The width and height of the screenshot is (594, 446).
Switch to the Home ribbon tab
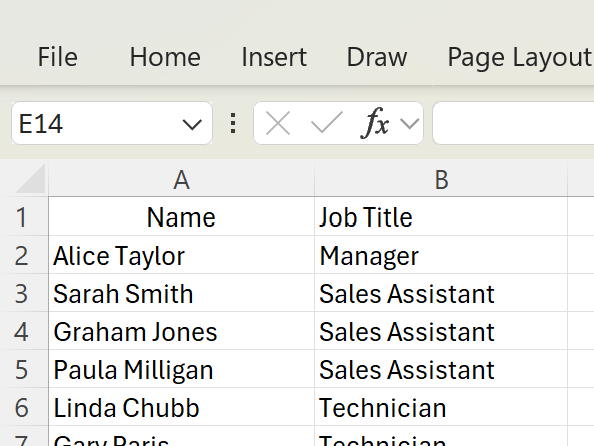tap(165, 57)
